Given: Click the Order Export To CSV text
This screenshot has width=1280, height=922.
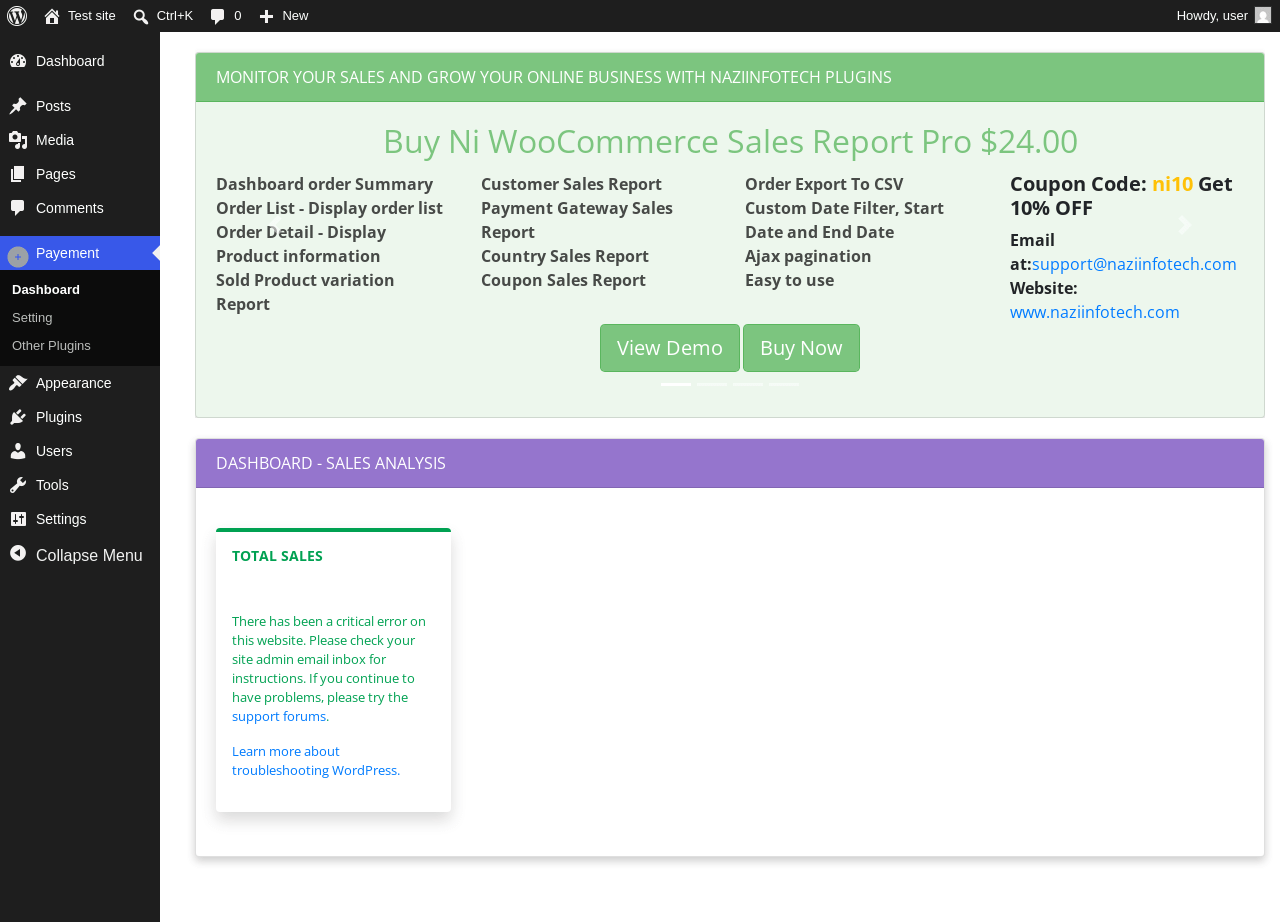Looking at the screenshot, I should [824, 184].
